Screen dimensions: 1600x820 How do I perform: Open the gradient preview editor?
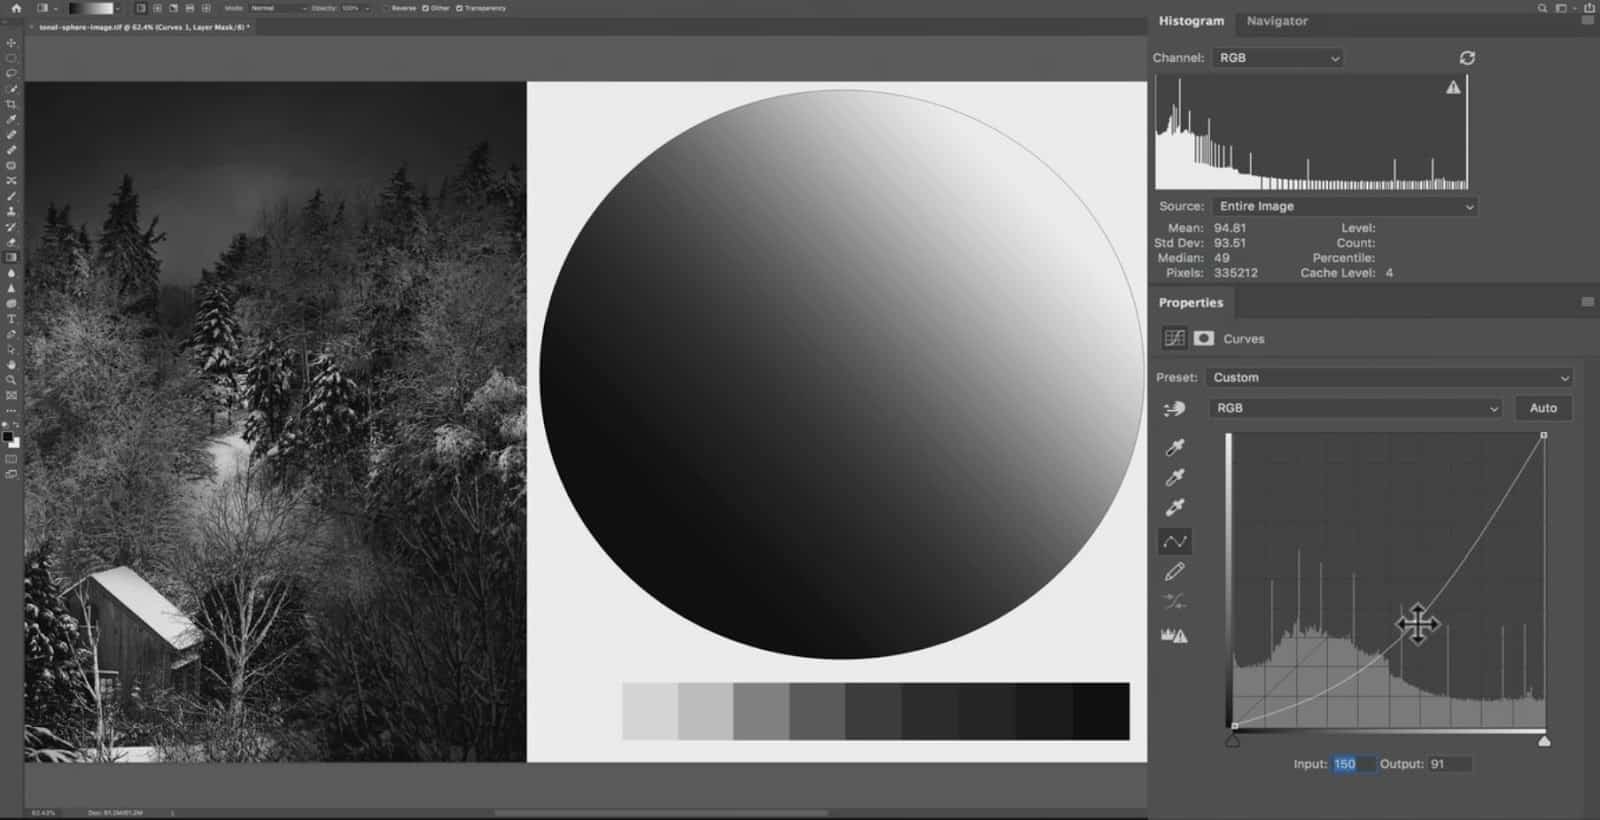(91, 8)
